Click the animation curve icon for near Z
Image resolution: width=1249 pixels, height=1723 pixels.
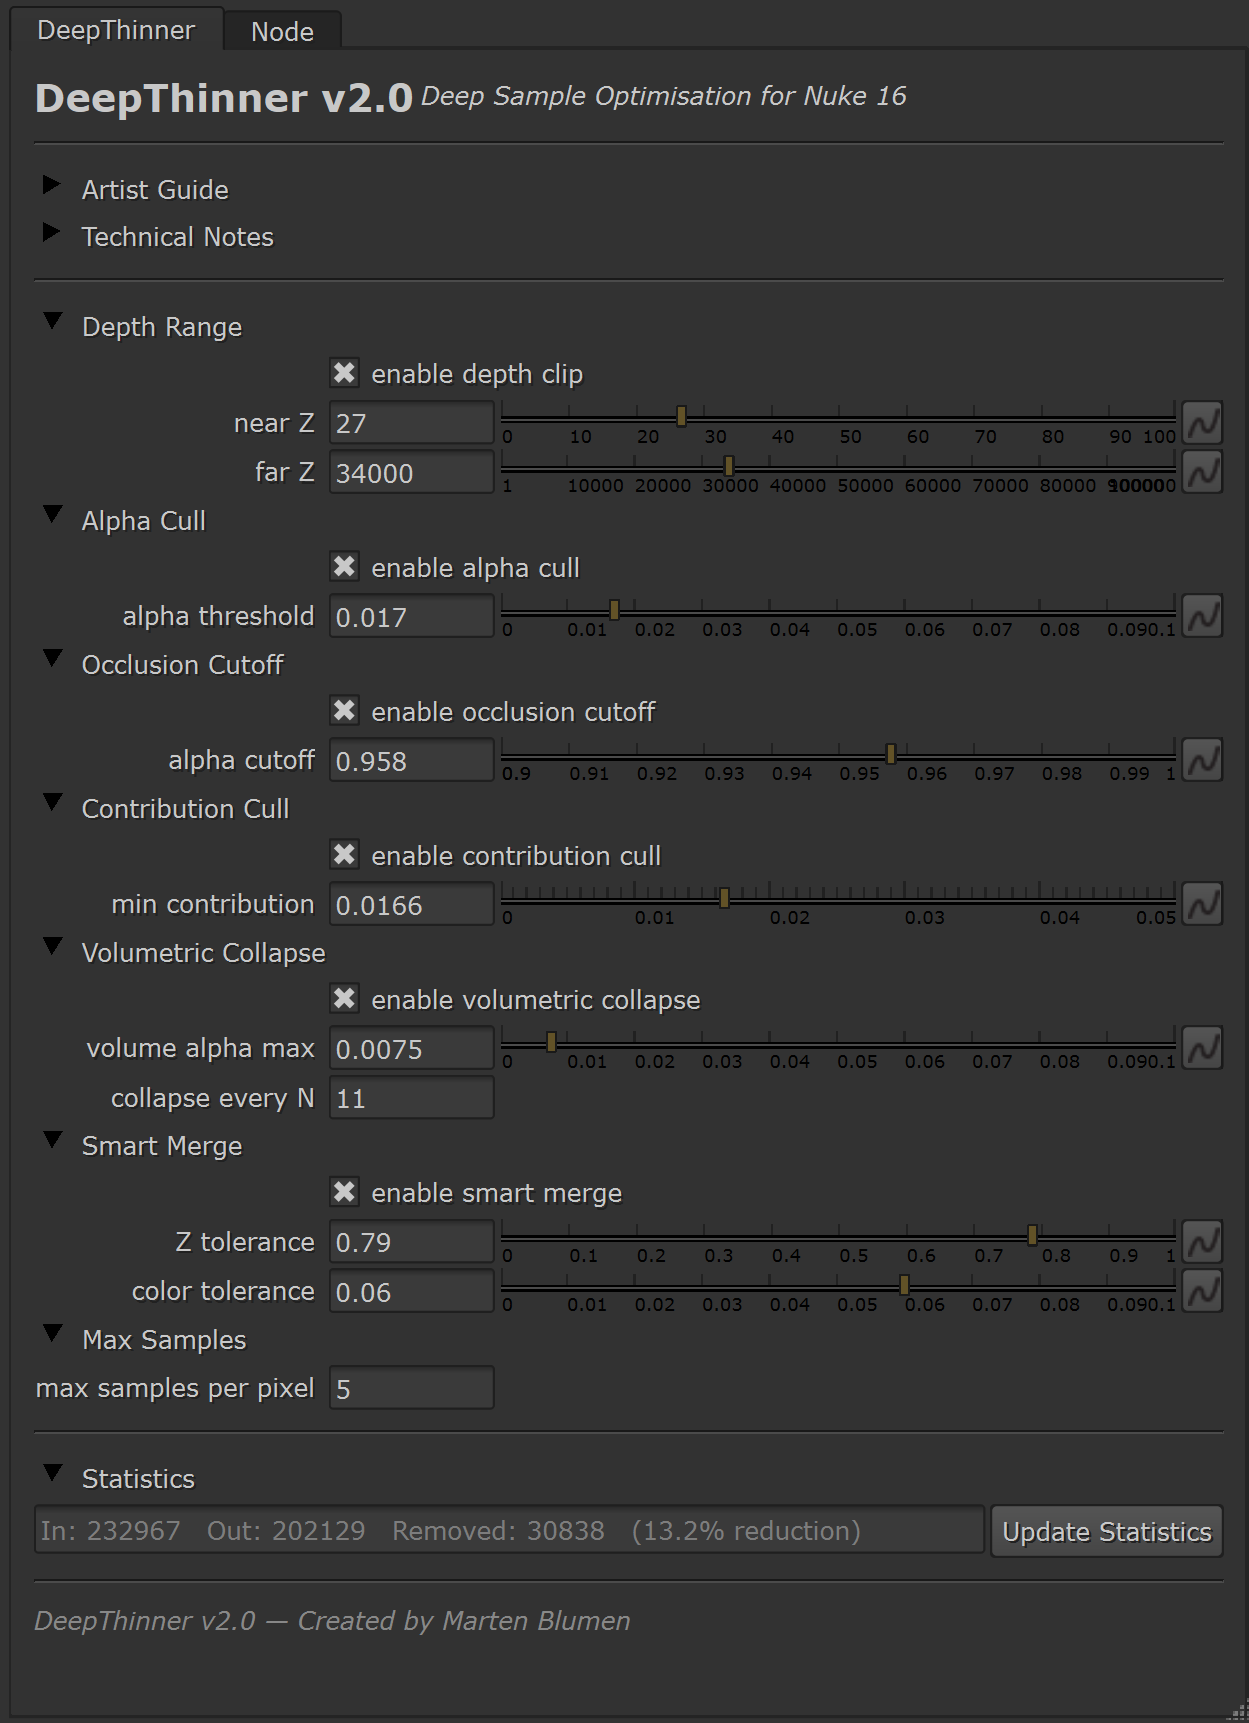coord(1202,423)
